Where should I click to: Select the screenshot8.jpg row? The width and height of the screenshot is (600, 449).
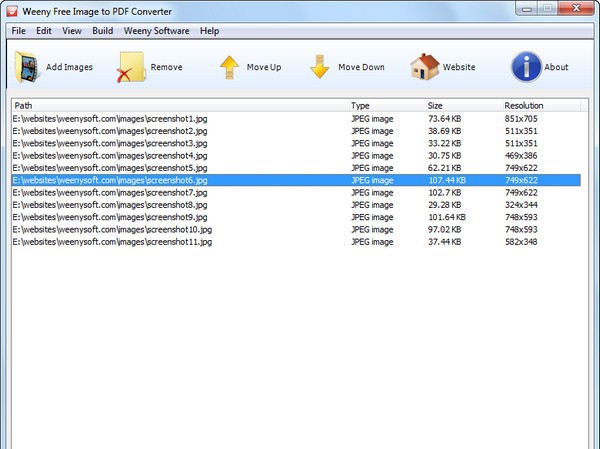[x=296, y=204]
